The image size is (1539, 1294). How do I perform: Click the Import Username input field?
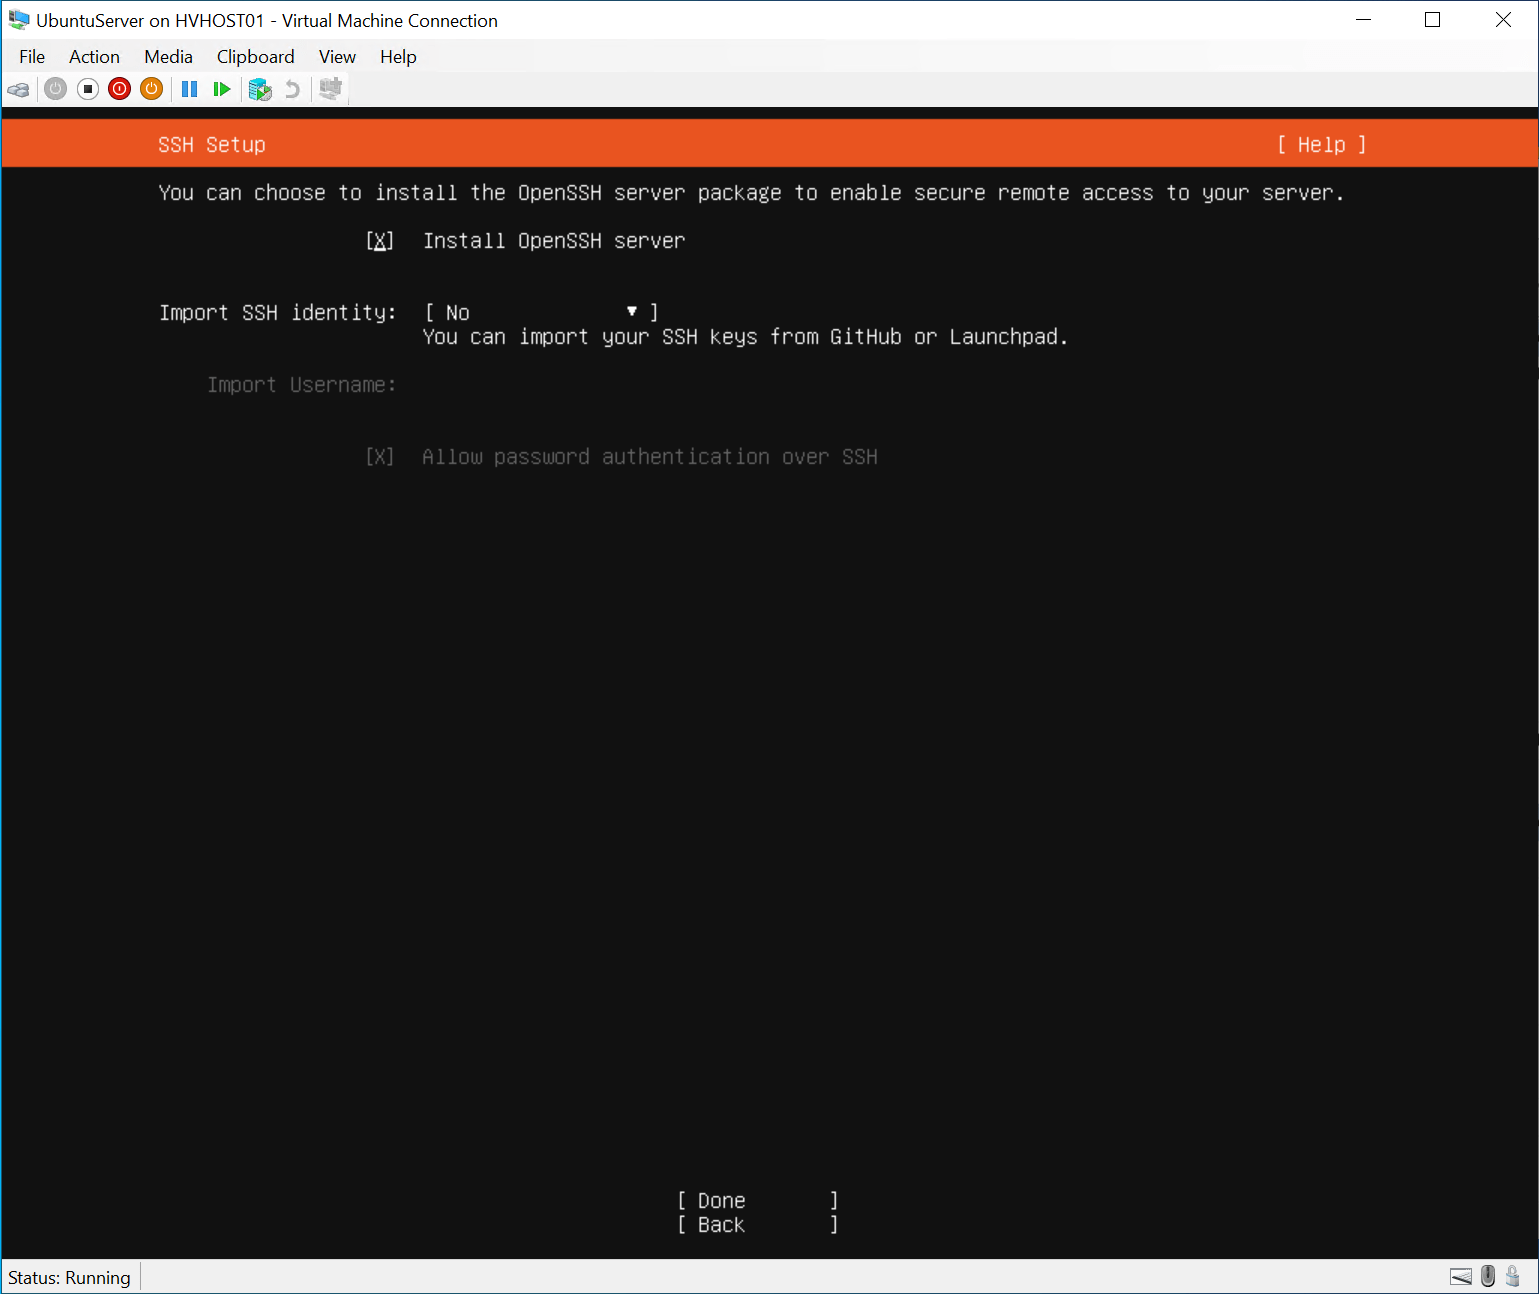(541, 385)
